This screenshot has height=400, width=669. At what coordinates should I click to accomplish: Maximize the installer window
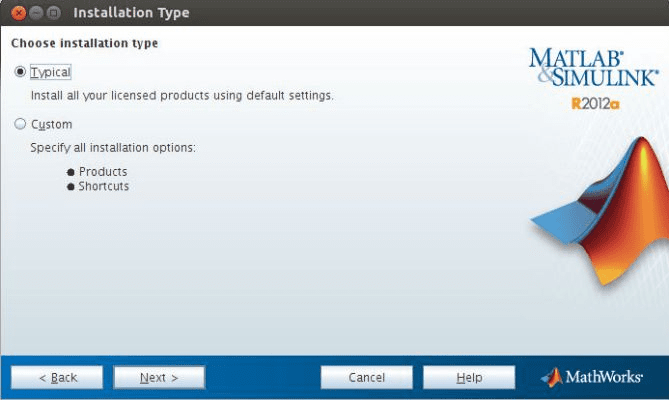[53, 13]
